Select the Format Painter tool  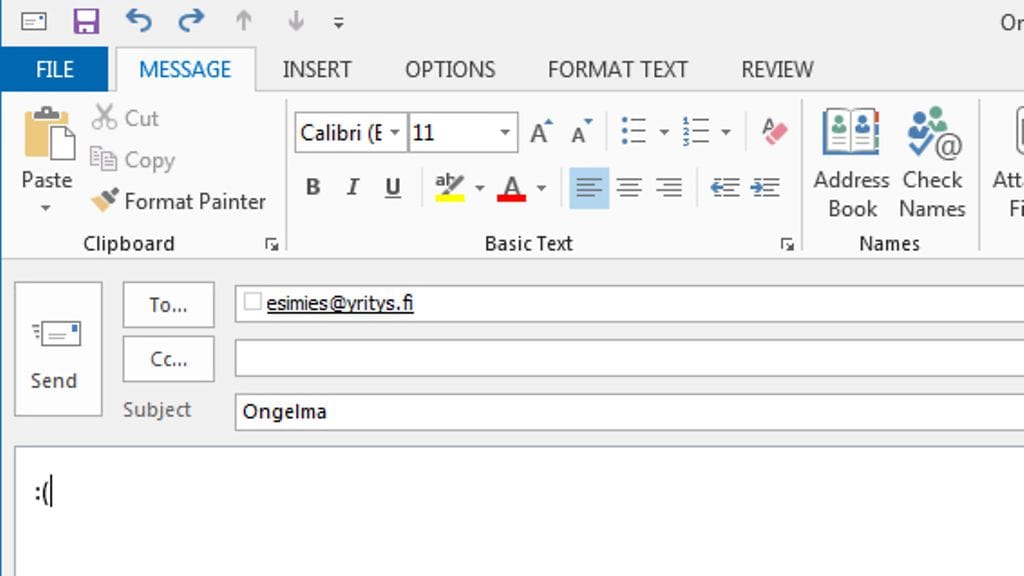(x=178, y=201)
